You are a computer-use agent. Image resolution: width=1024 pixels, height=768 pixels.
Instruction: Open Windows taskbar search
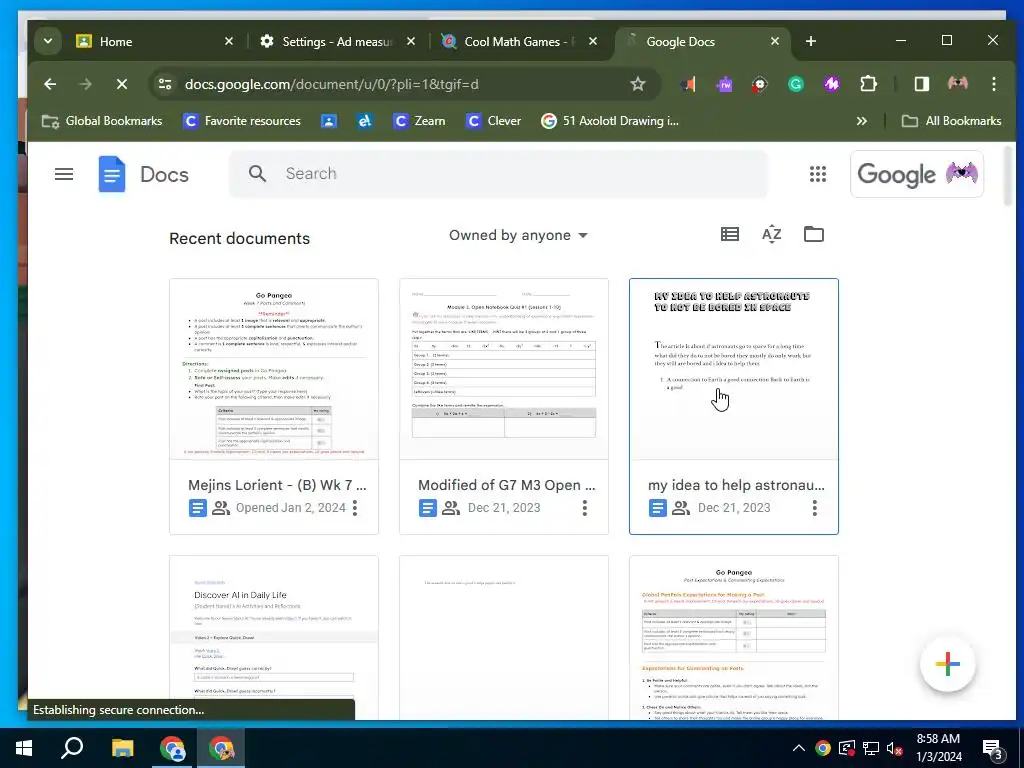tap(72, 748)
